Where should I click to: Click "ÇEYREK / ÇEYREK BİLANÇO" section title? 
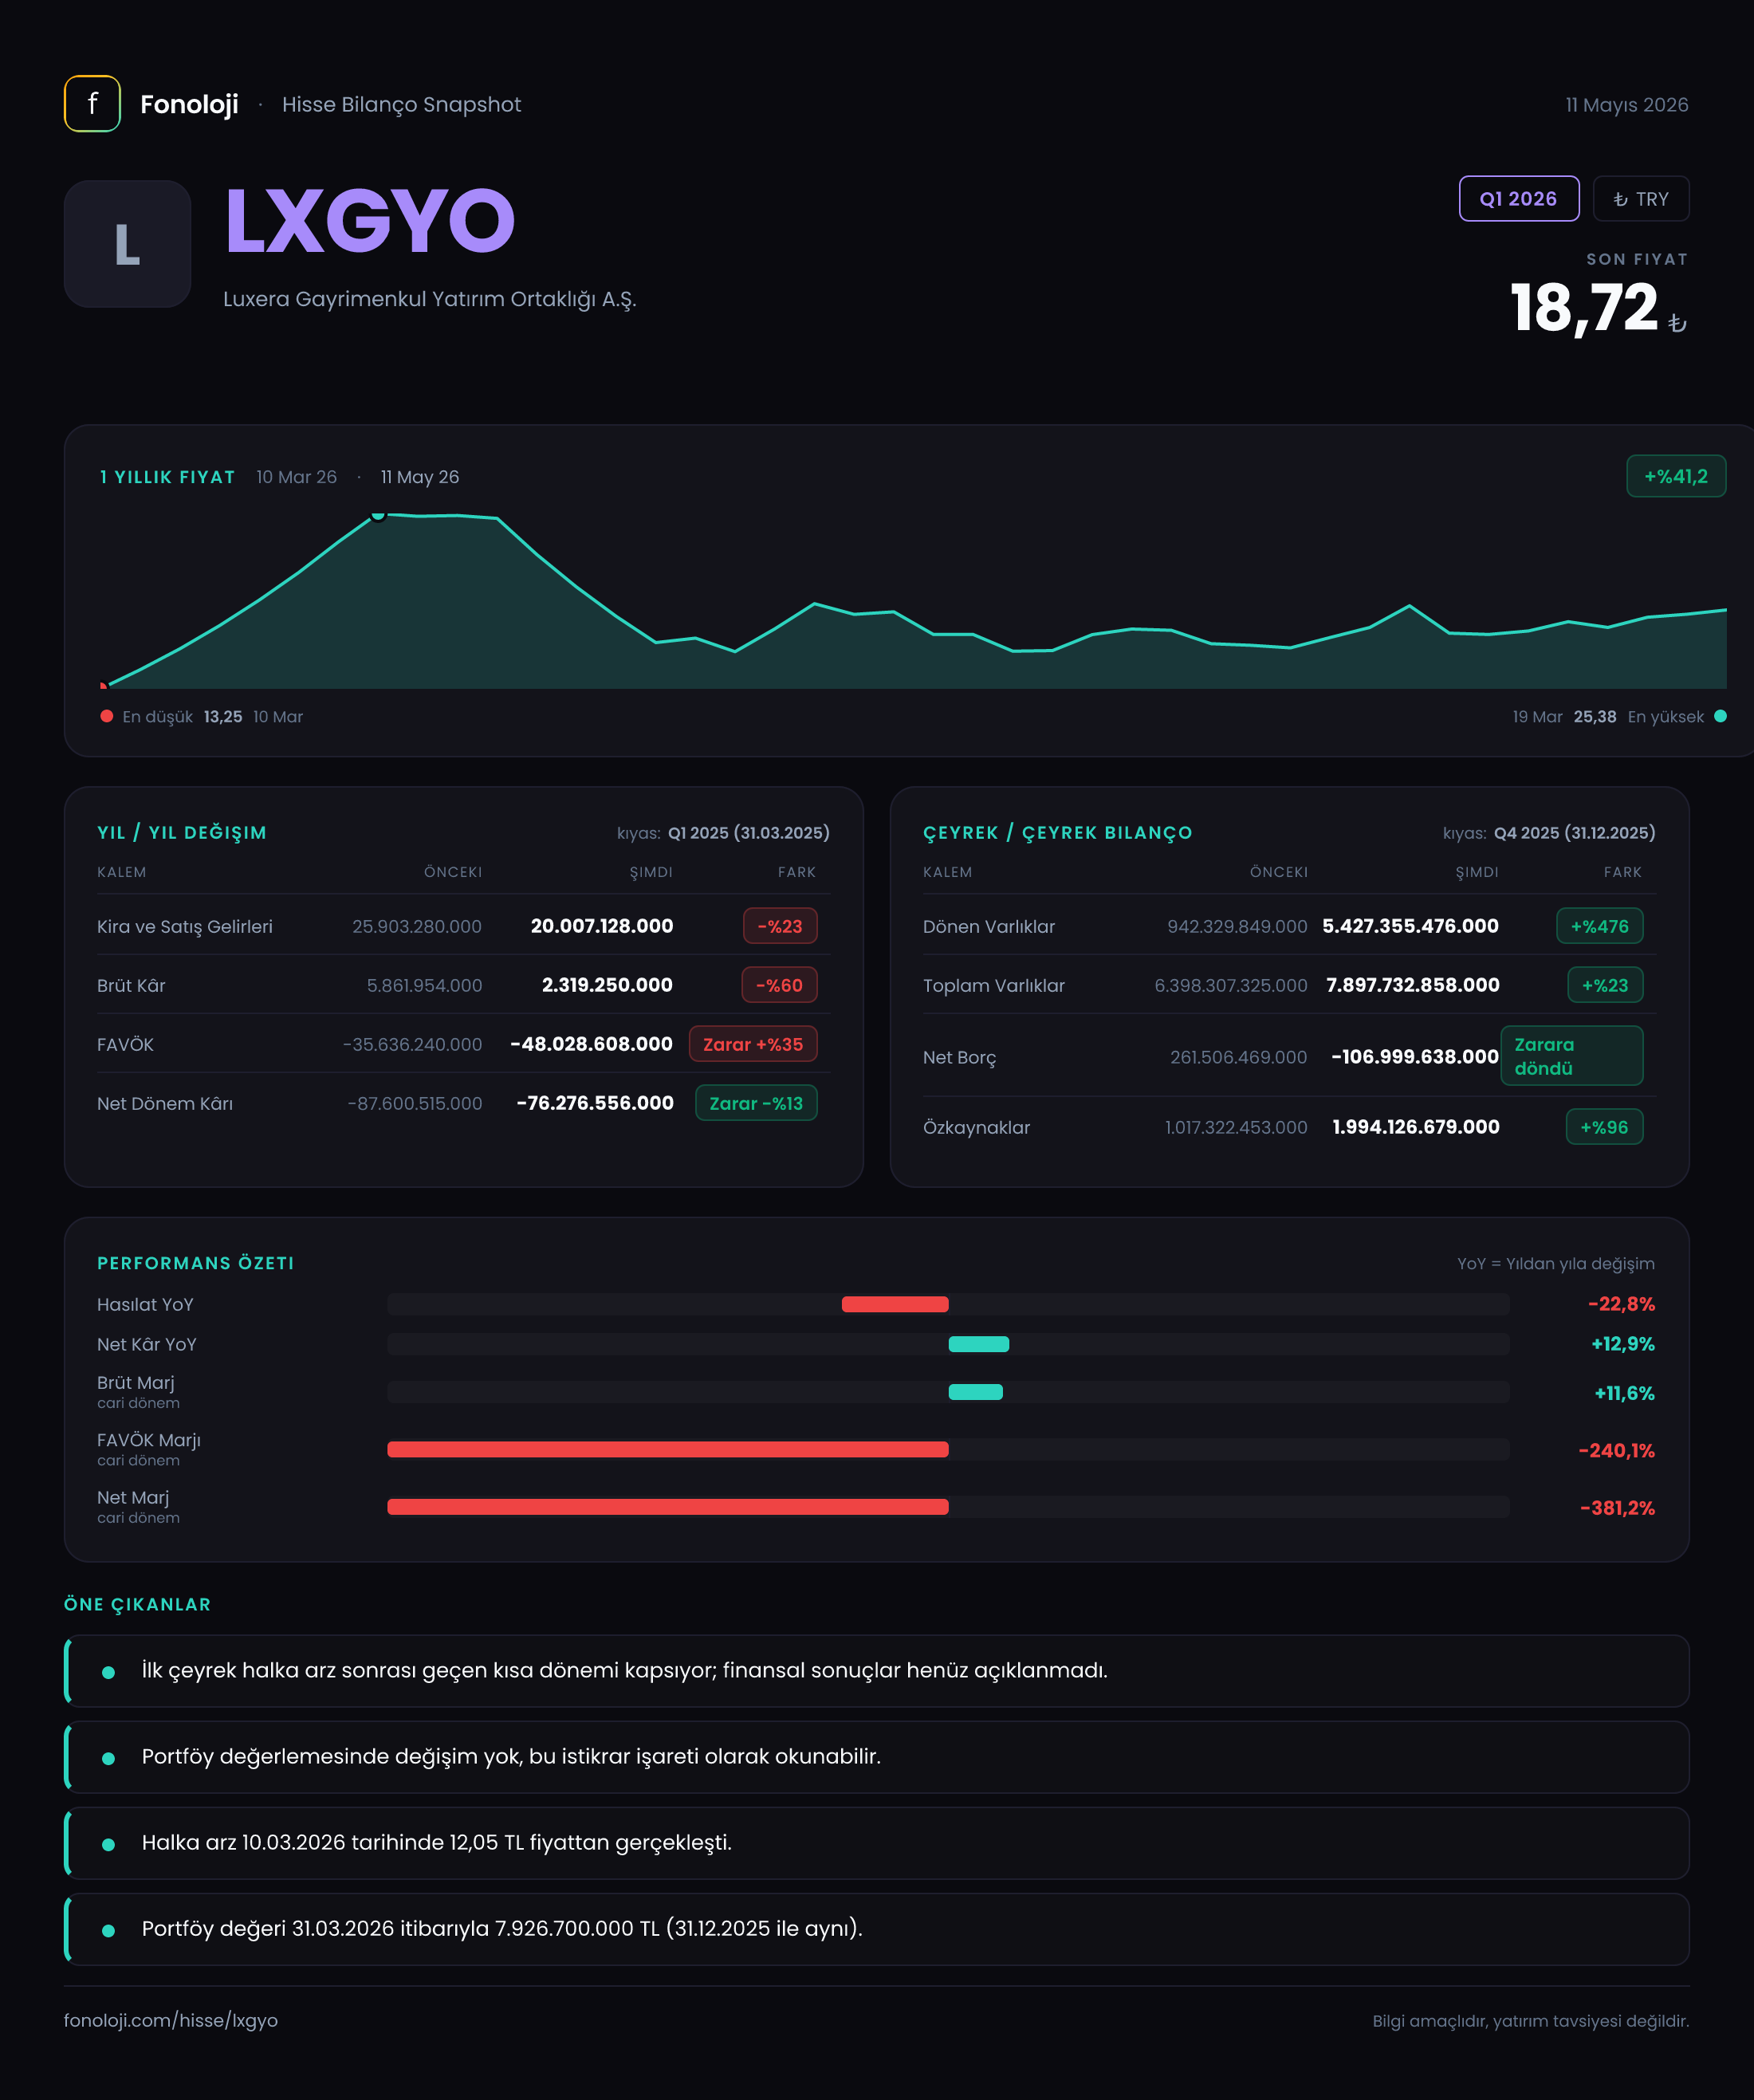pos(1058,833)
